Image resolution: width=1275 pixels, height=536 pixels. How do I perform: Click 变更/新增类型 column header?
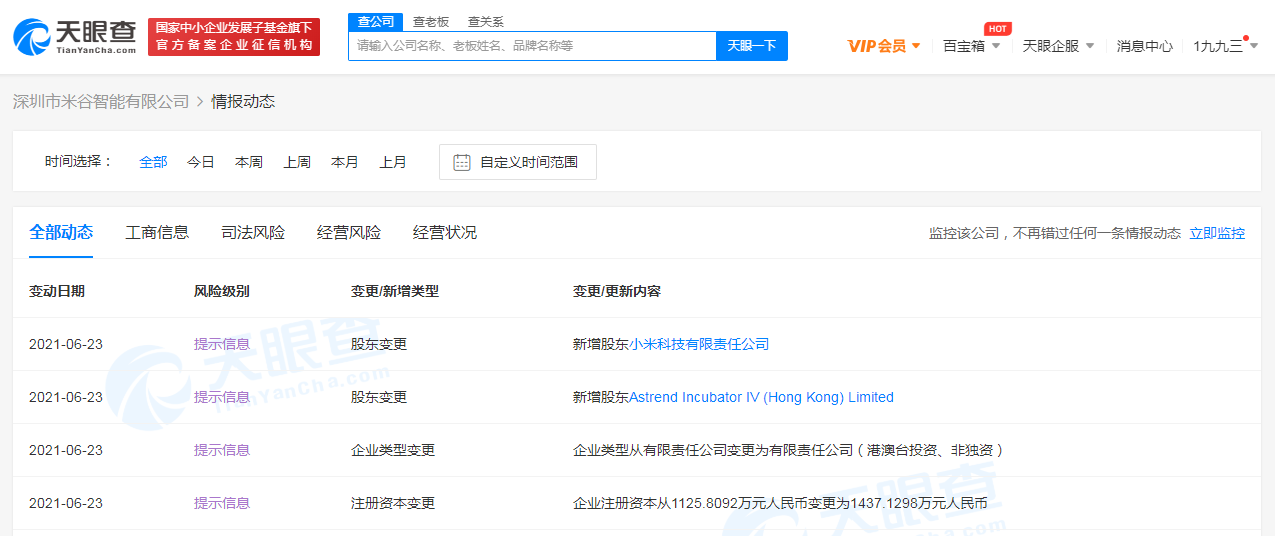coord(395,291)
